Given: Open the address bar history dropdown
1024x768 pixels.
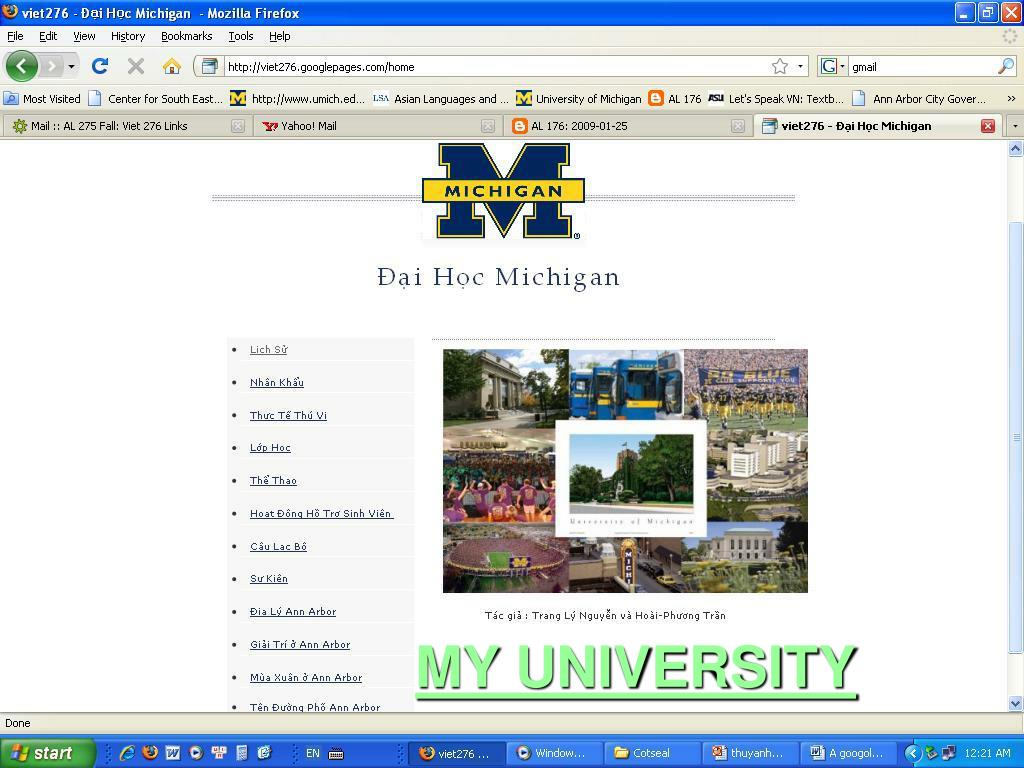Looking at the screenshot, I should 800,67.
